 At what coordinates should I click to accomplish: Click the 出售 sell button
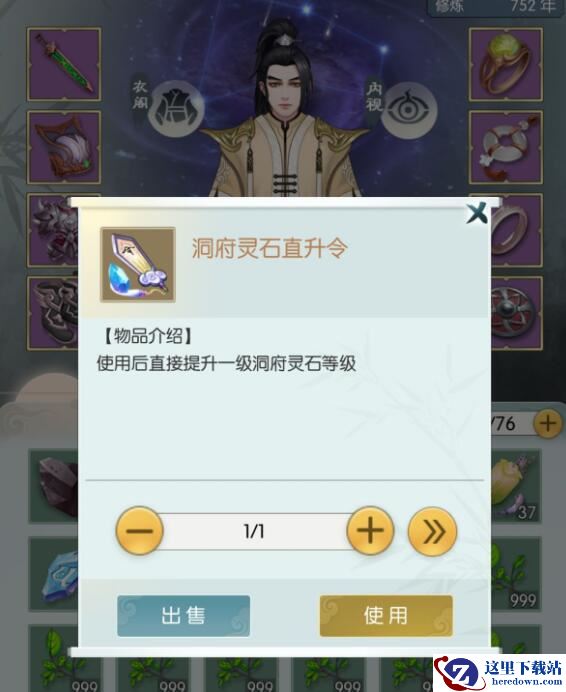pyautogui.click(x=184, y=616)
